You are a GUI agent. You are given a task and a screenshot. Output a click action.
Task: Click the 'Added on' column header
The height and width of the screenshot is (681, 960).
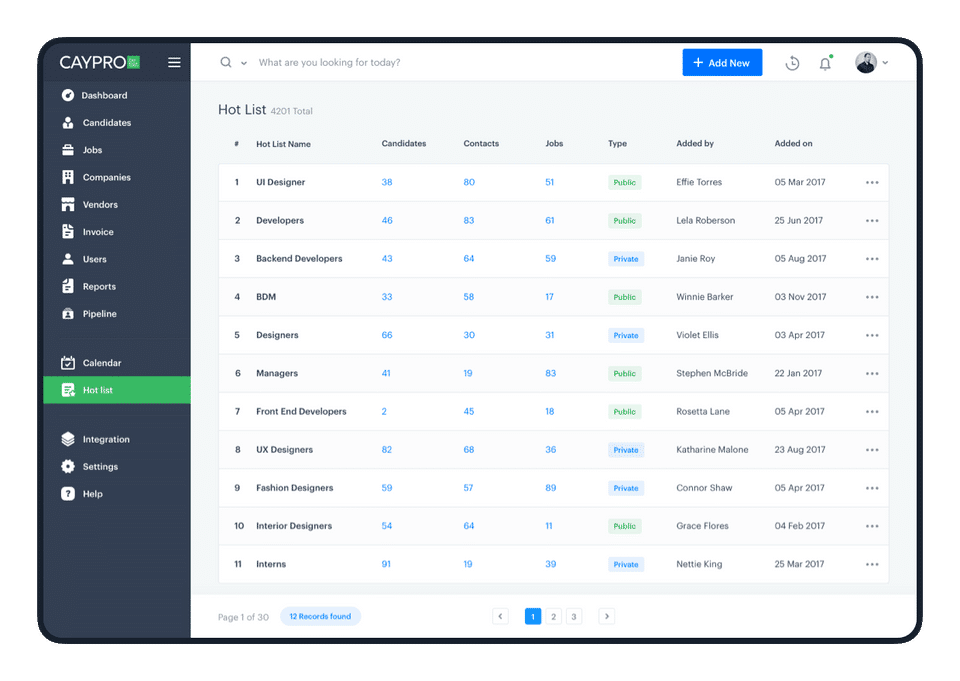793,143
